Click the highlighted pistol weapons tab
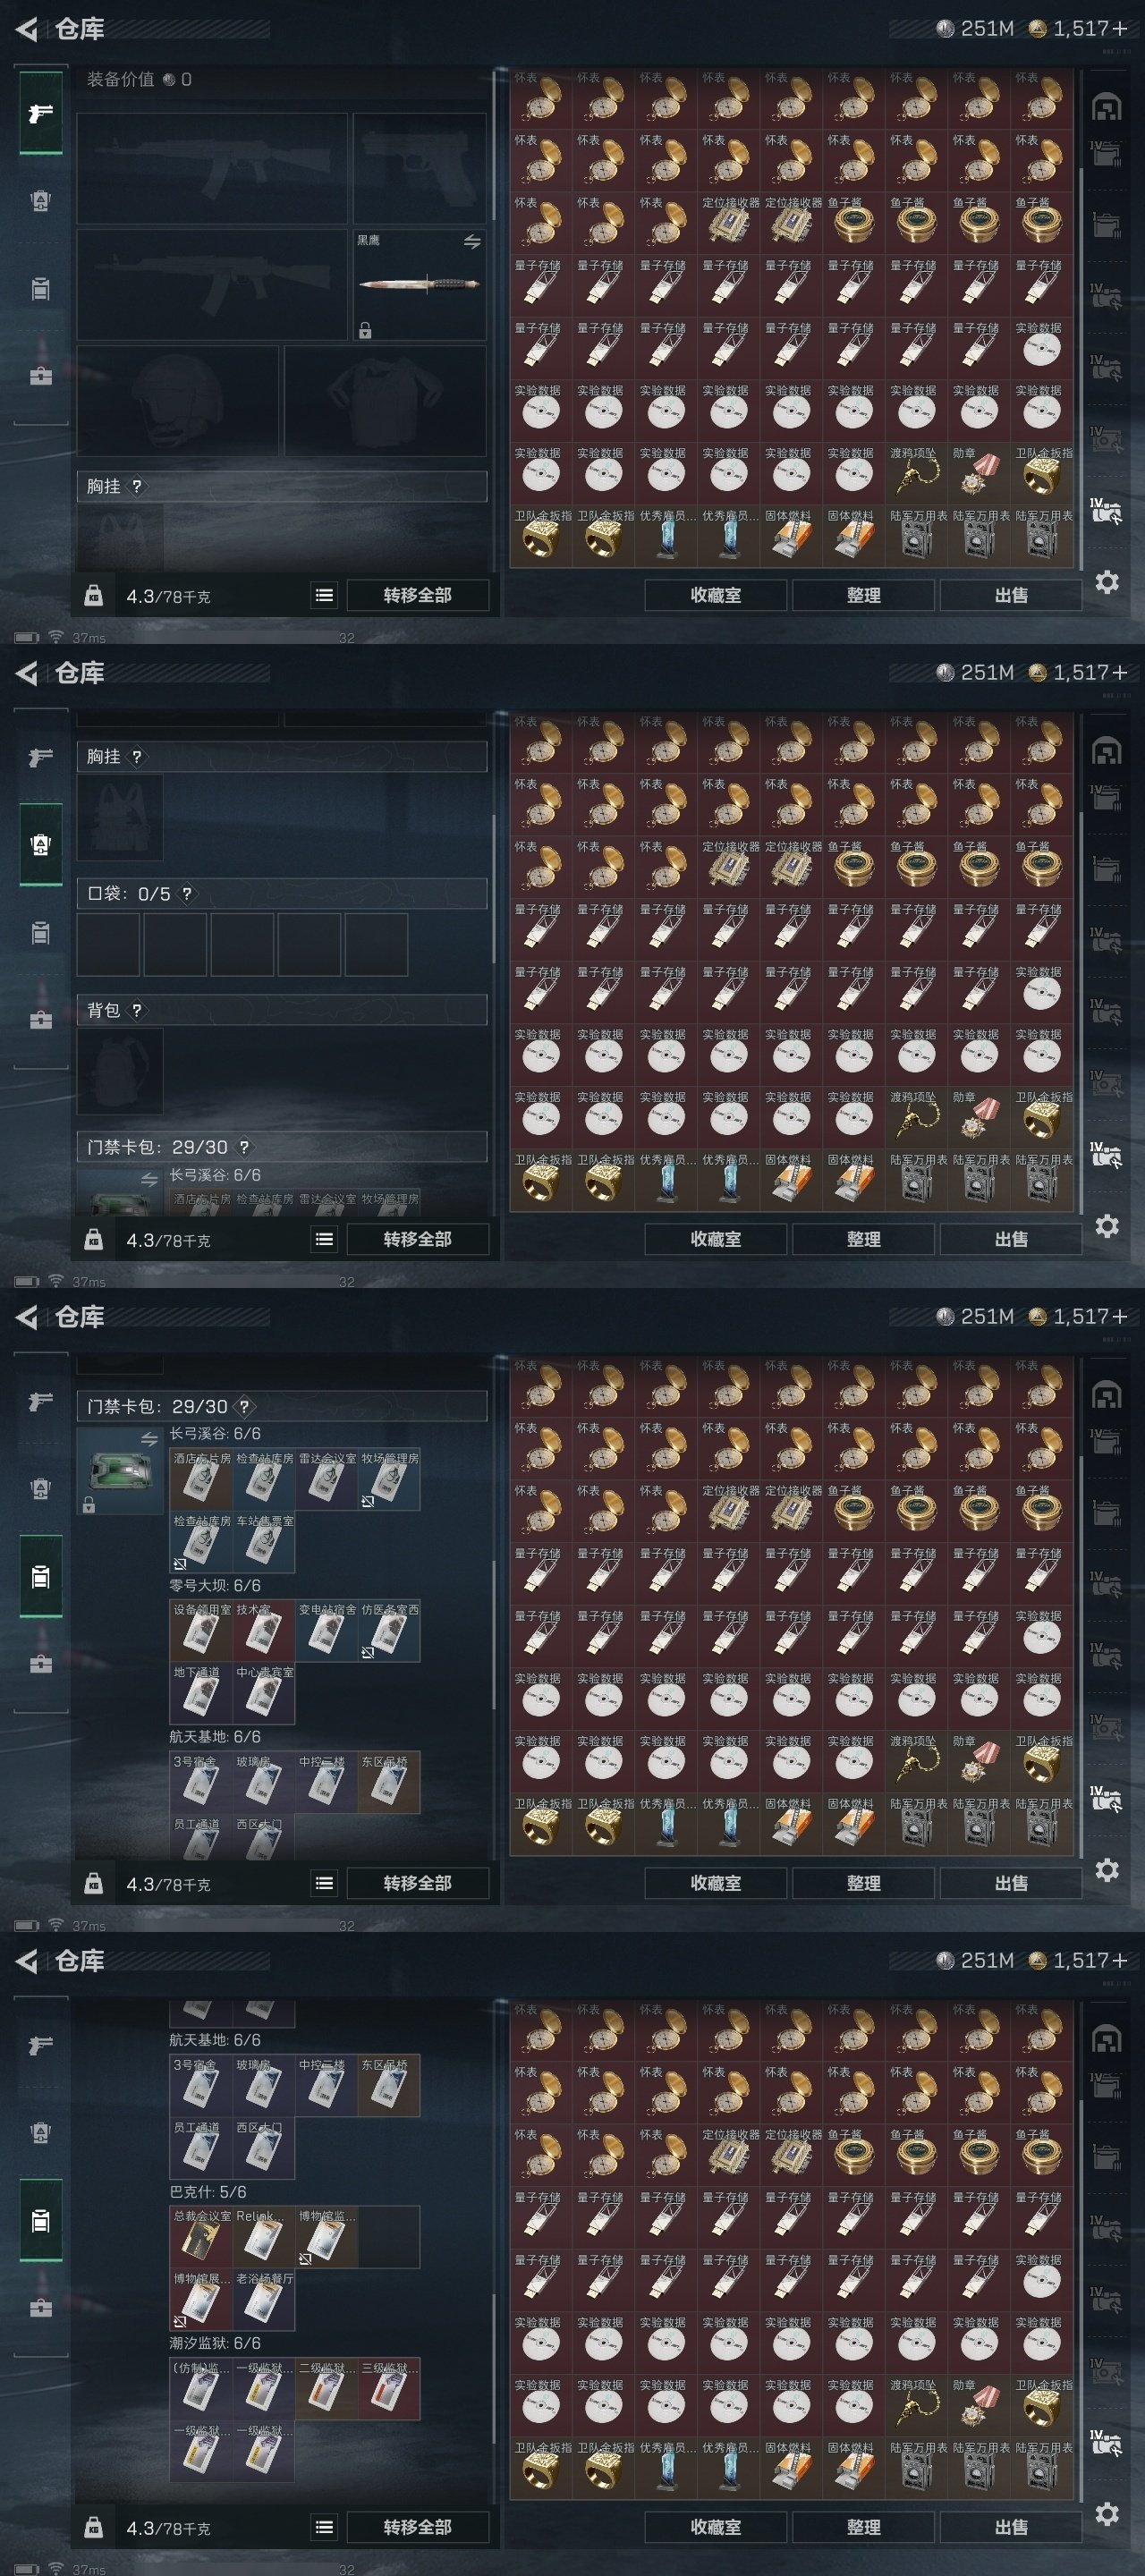Screen dimensions: 1145x2576 pos(40,113)
